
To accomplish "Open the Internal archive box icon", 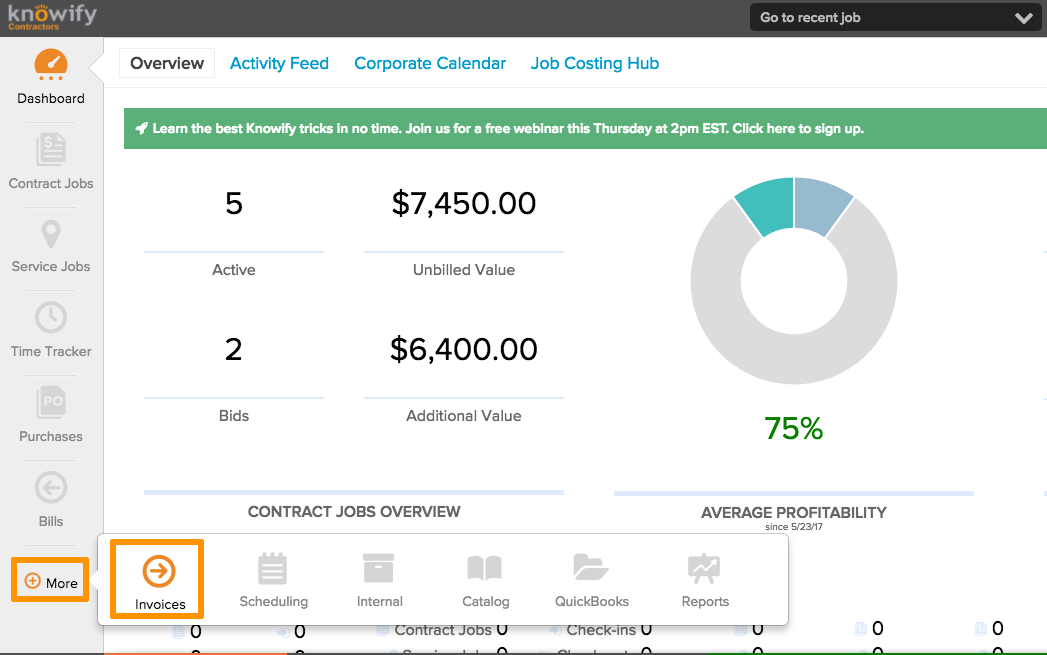I will click(379, 569).
